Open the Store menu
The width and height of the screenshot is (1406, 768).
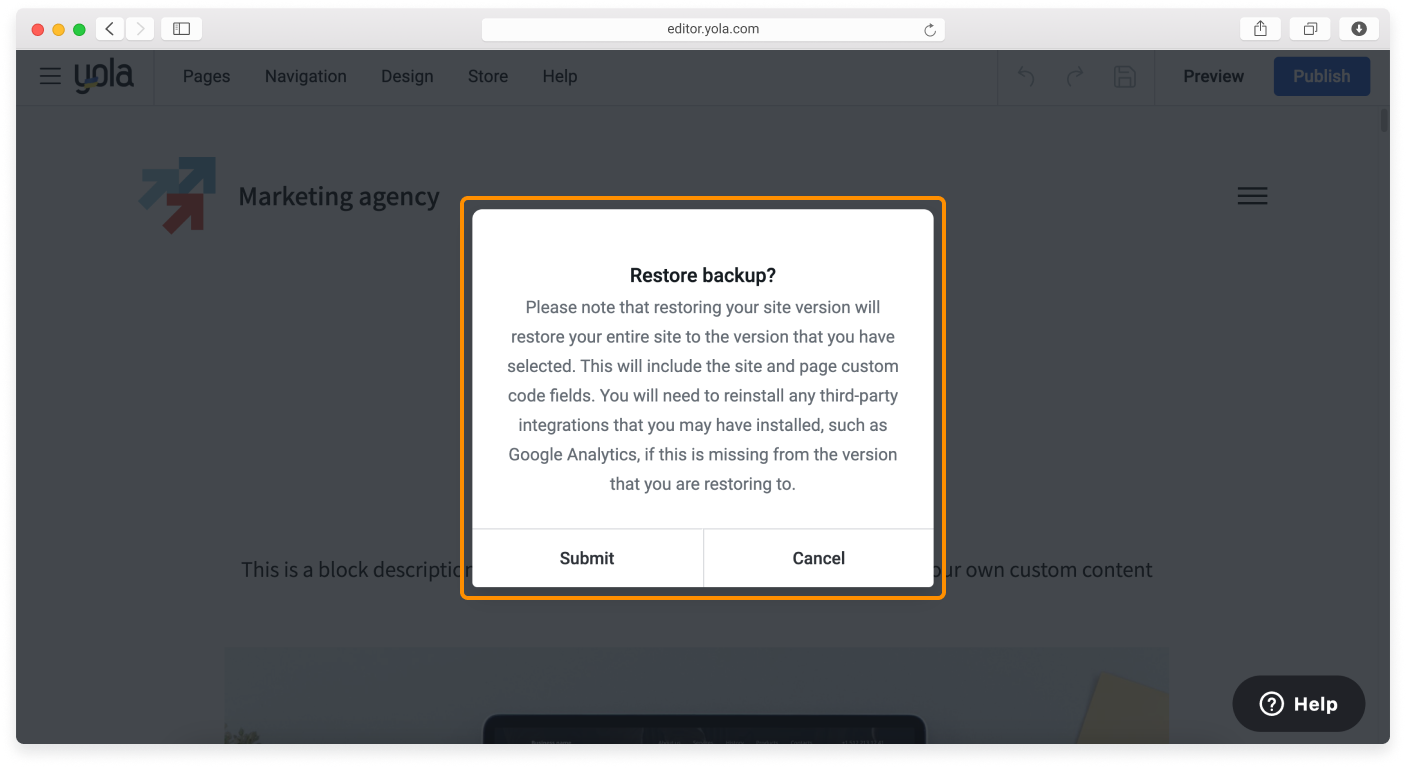pyautogui.click(x=487, y=76)
